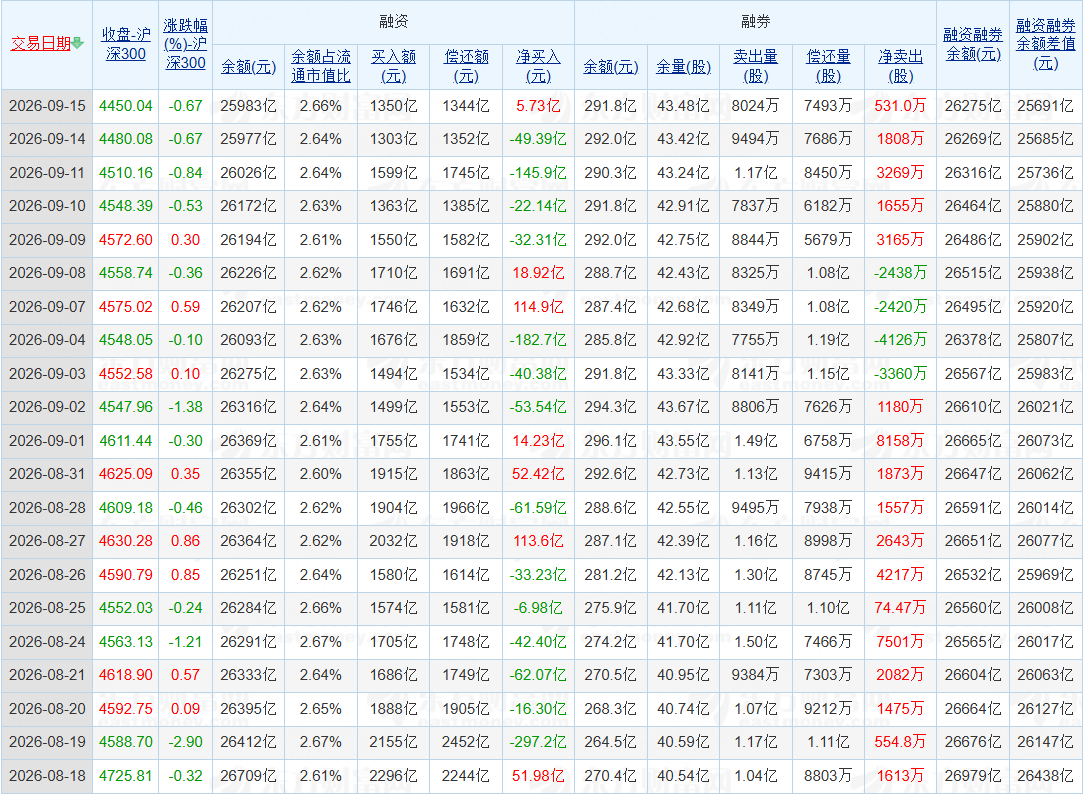This screenshot has height=794, width=1083.
Task: Sort by 卖出量(股) column header
Action: 756,66
